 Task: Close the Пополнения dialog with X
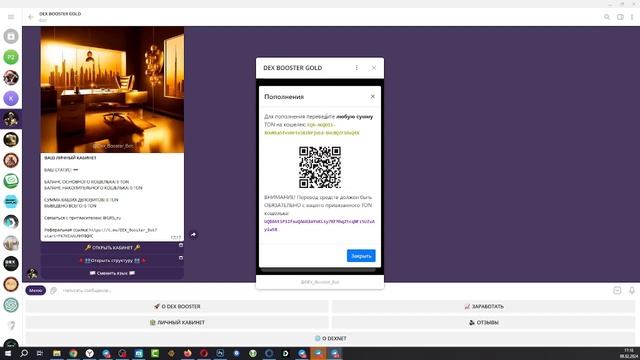click(x=372, y=96)
